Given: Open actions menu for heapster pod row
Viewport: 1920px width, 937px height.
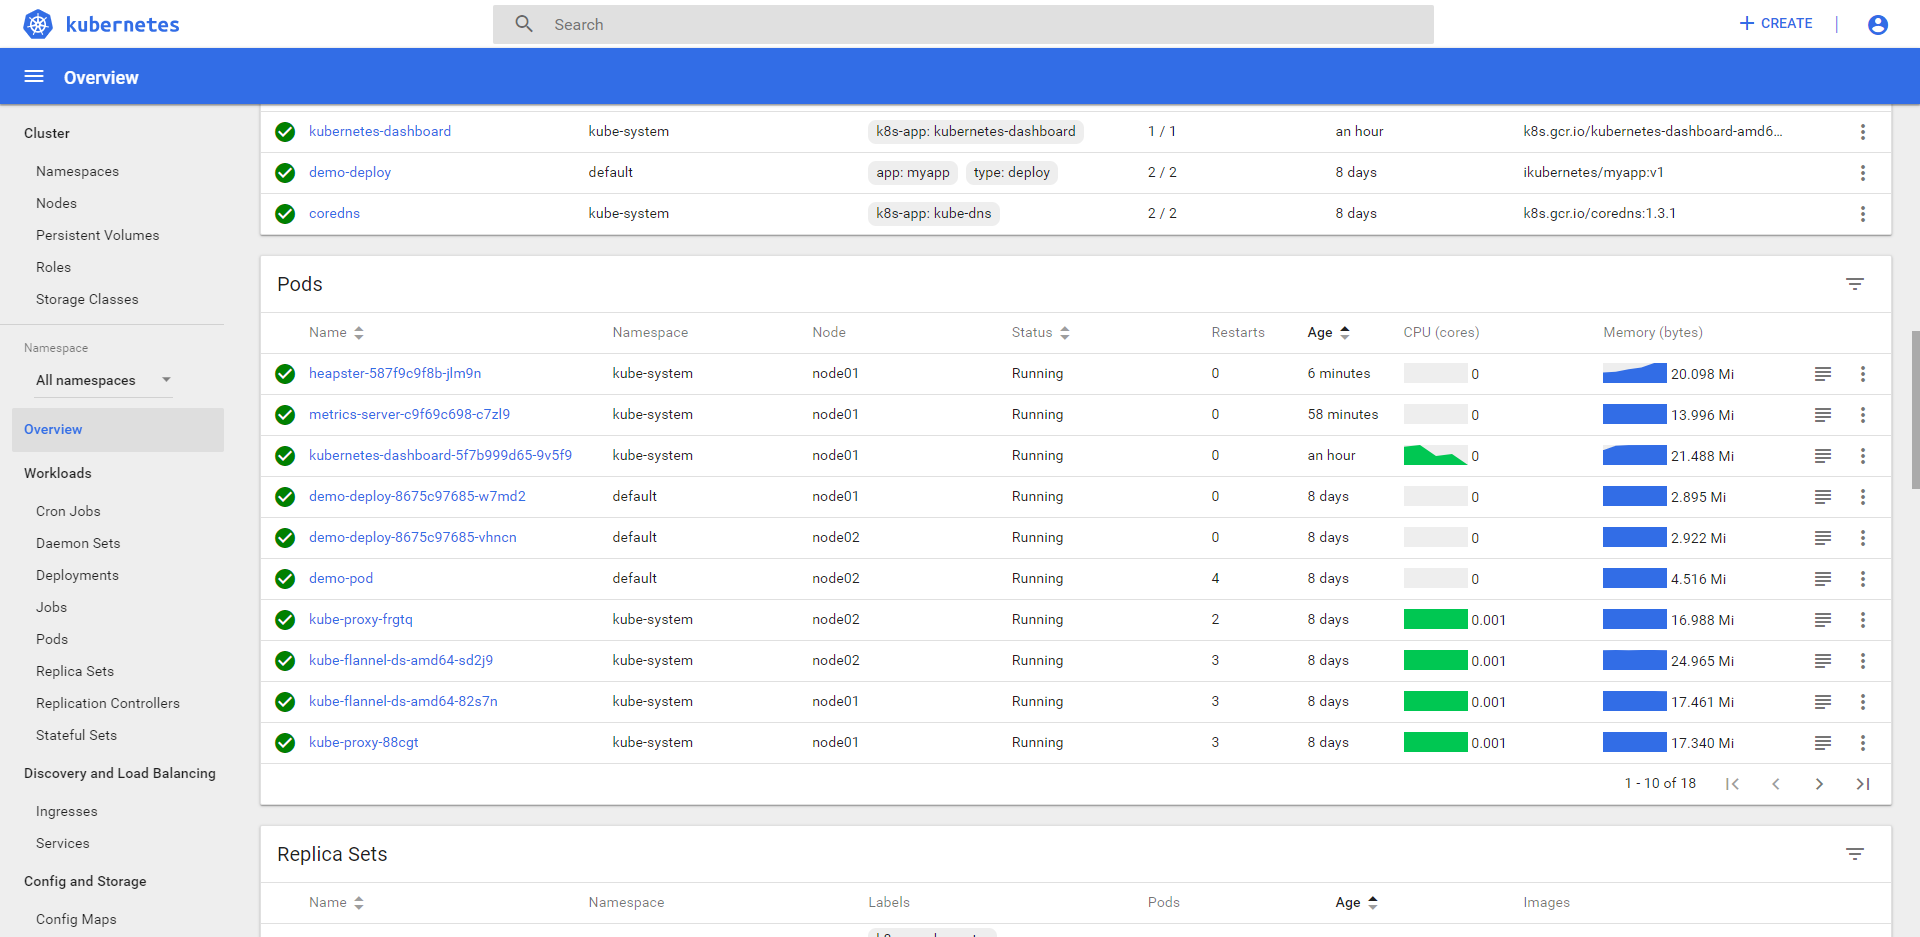Looking at the screenshot, I should (x=1863, y=374).
